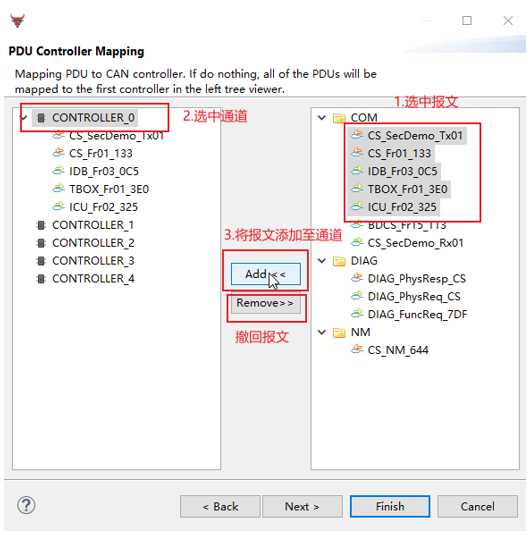The image size is (530, 535).
Task: Click the CONTROLLER_1 chip icon
Action: (41, 225)
